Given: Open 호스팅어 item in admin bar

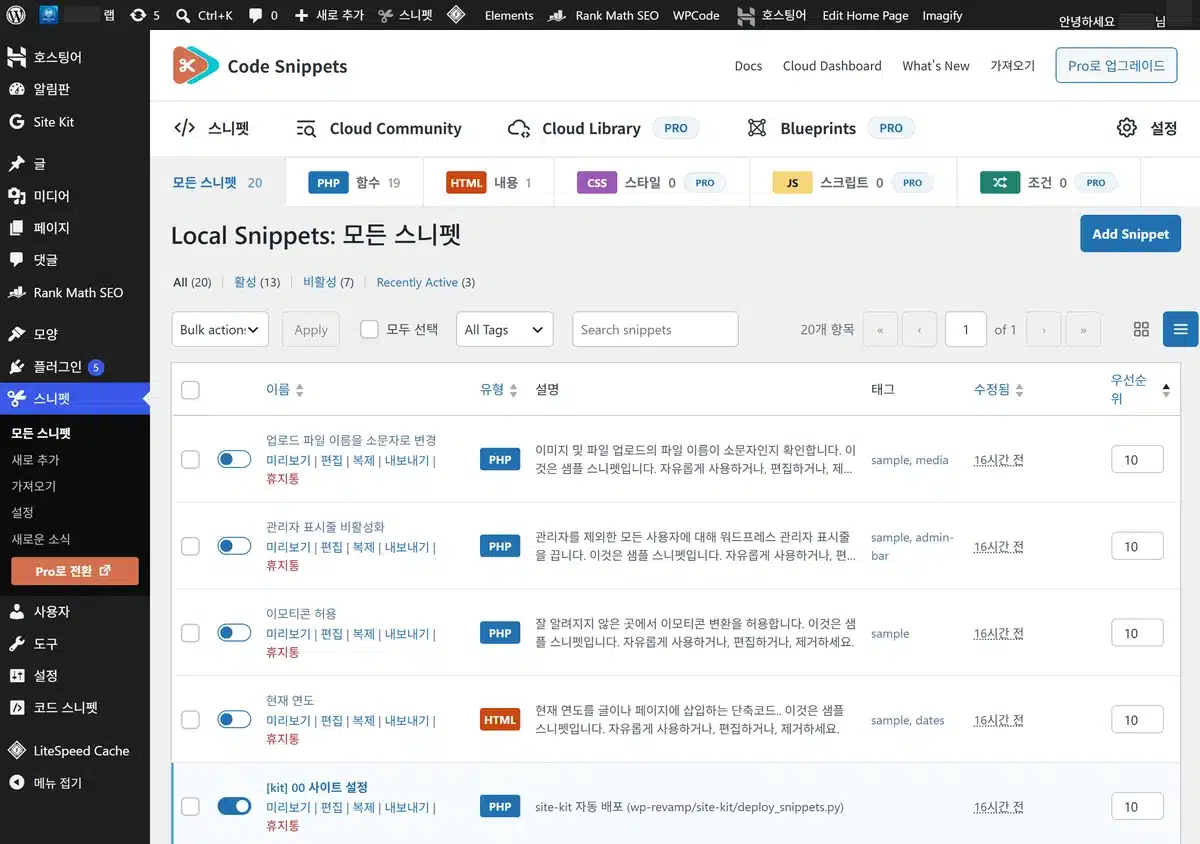Looking at the screenshot, I should click(772, 15).
